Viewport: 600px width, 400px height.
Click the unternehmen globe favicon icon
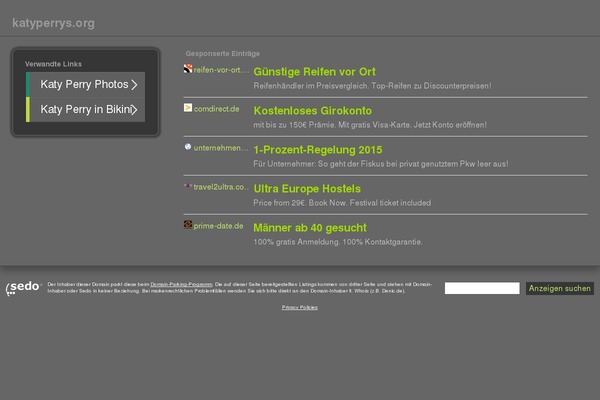pyautogui.click(x=188, y=147)
